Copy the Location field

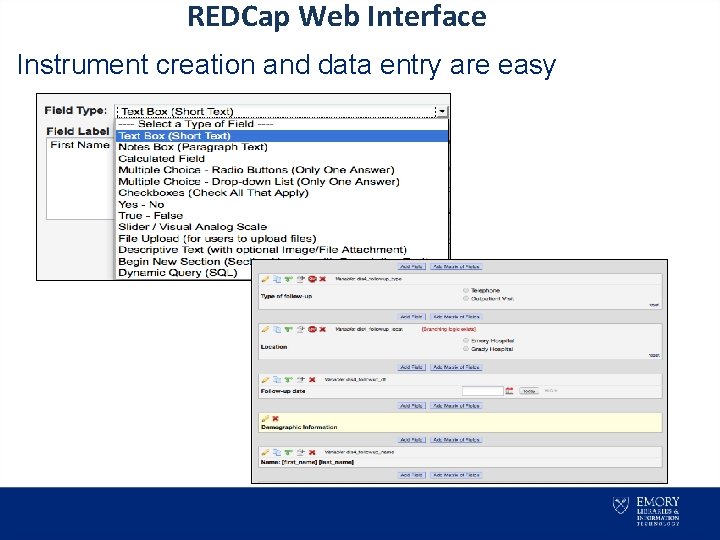point(276,329)
